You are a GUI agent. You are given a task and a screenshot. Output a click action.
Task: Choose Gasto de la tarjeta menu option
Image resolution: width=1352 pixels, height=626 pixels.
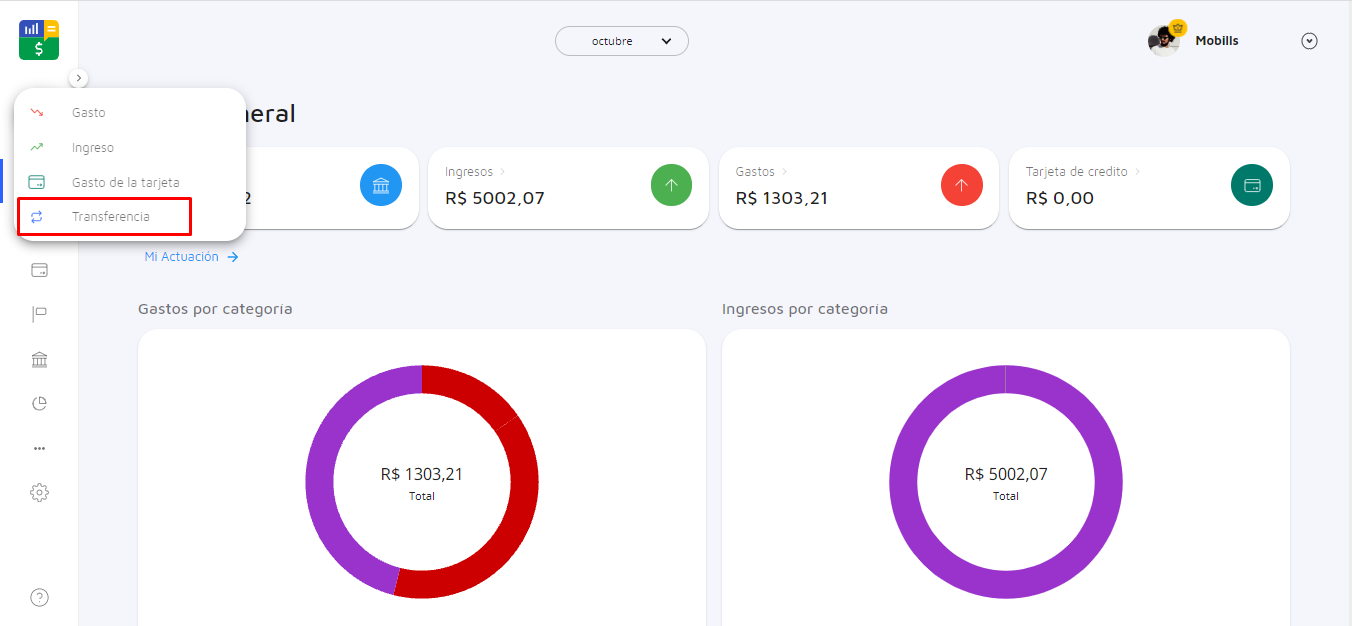coord(125,183)
